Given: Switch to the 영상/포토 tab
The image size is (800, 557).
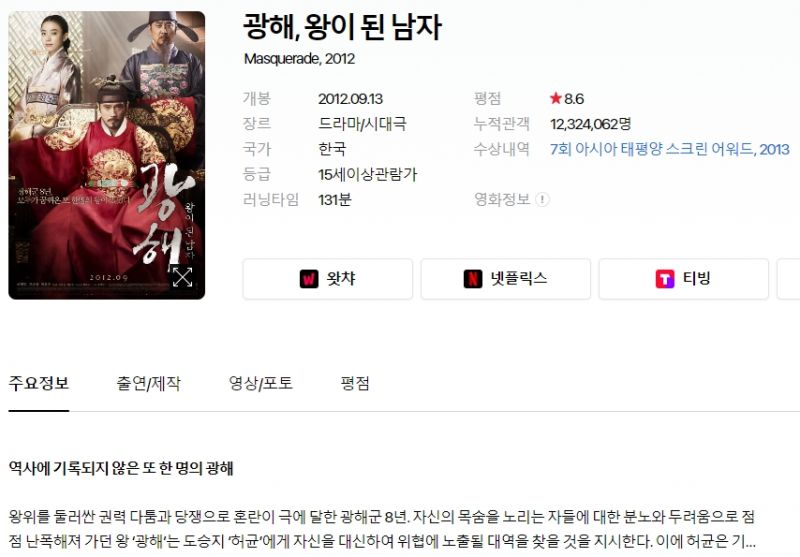Looking at the screenshot, I should click(x=261, y=383).
